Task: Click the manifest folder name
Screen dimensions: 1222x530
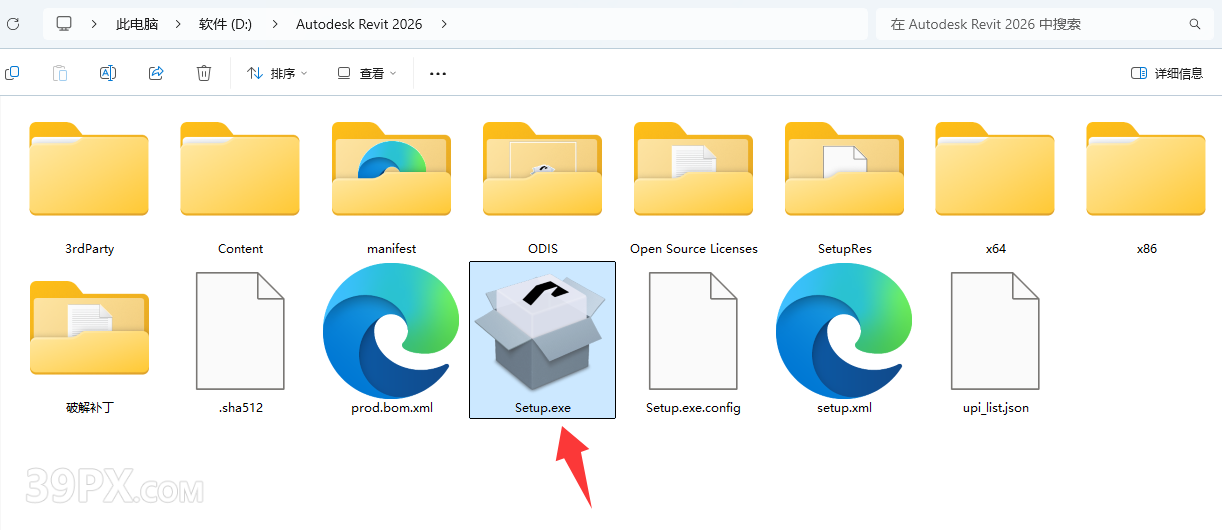Action: tap(391, 248)
